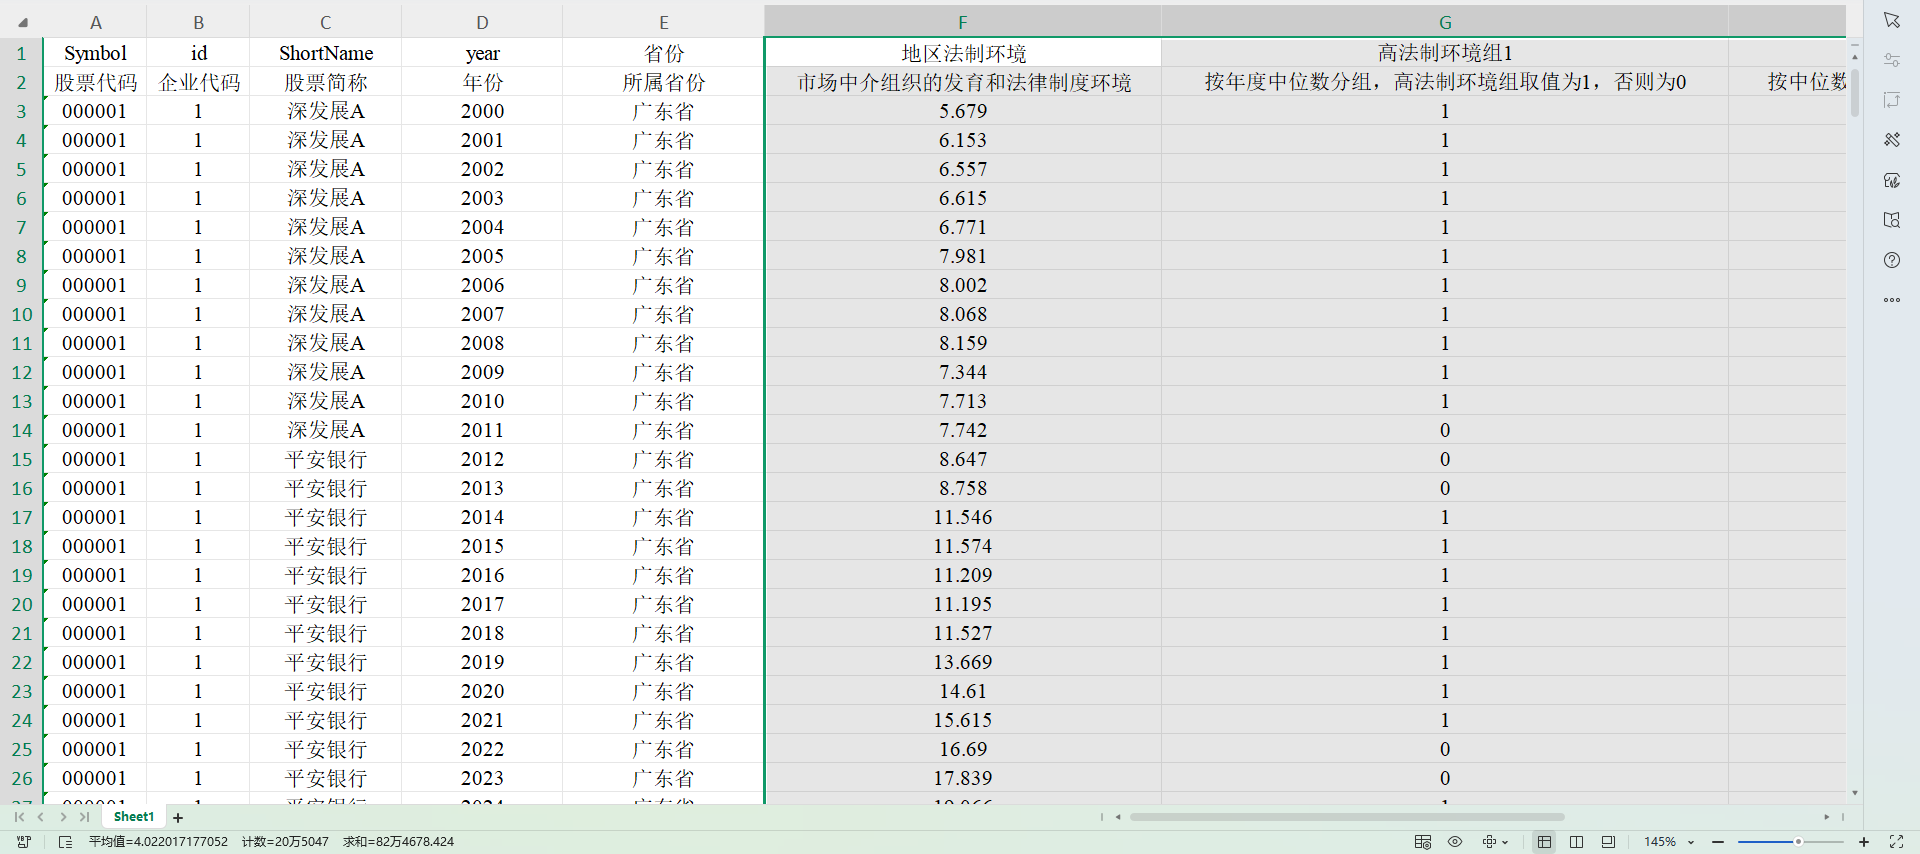Image resolution: width=1920 pixels, height=854 pixels.
Task: Open the book search sidebar panel
Action: pos(1891,220)
